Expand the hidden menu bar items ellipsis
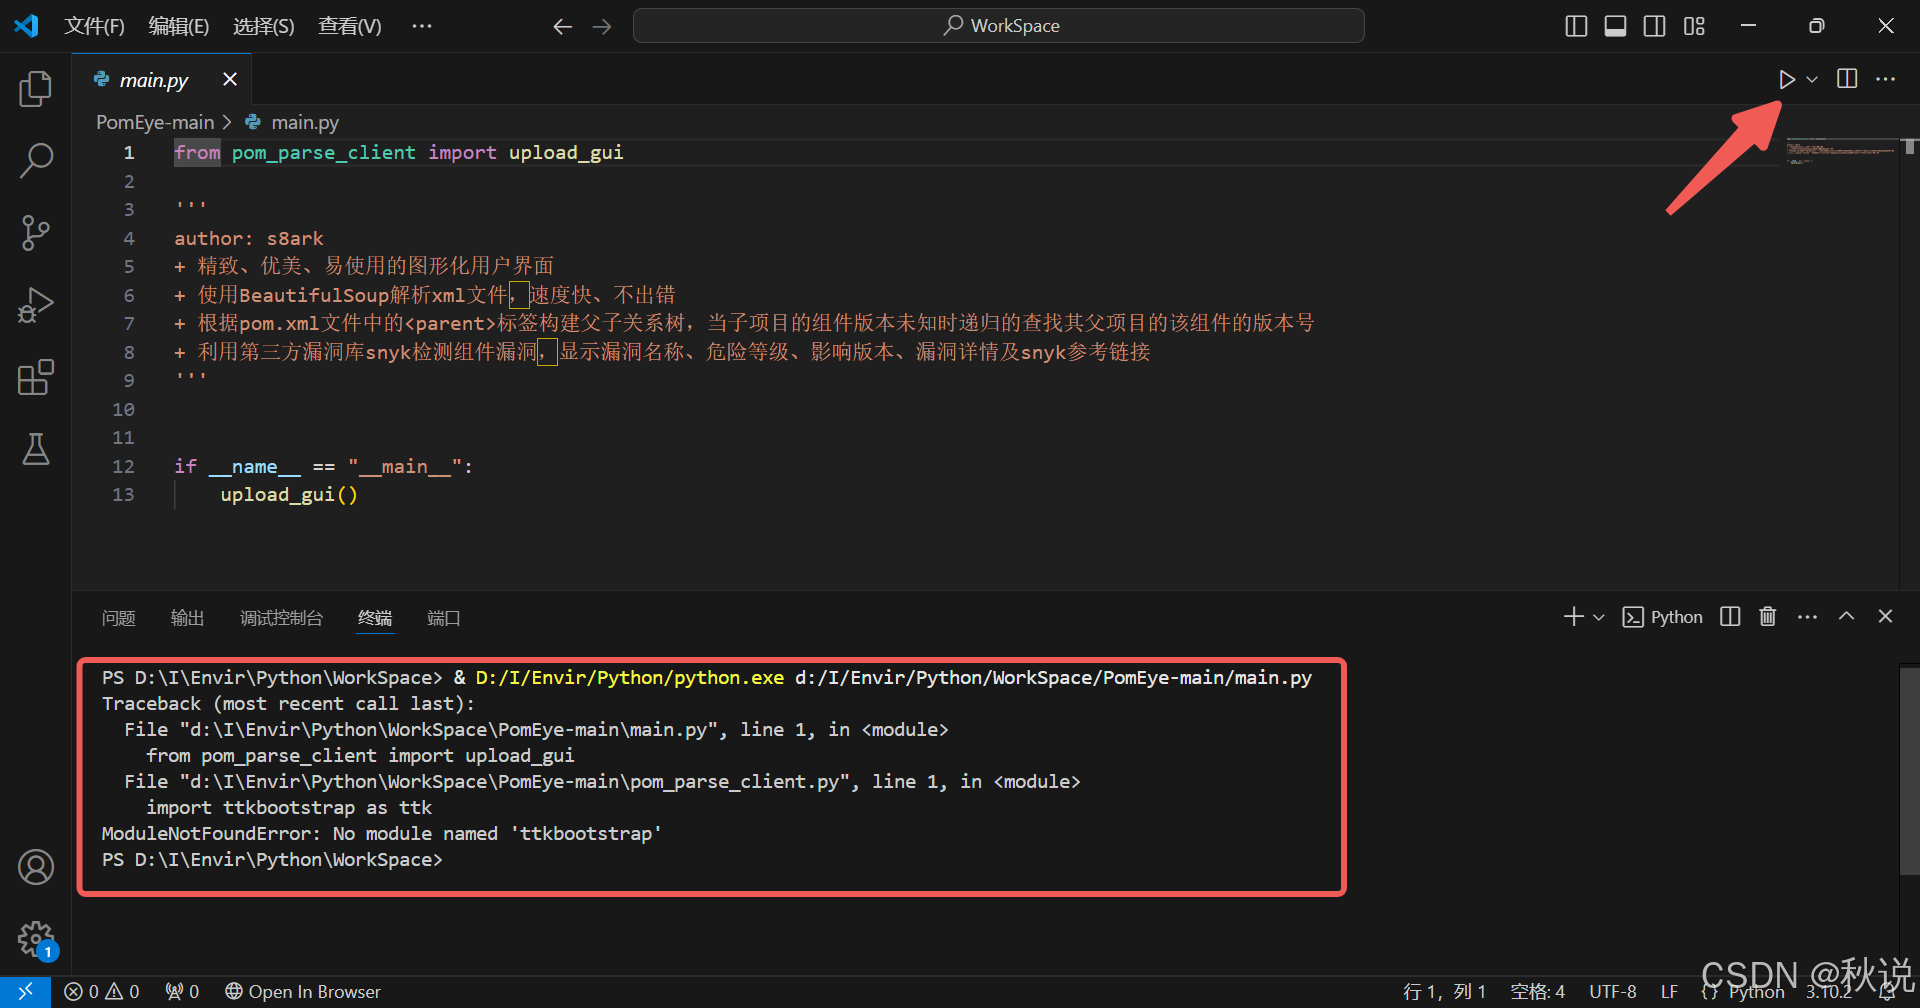Screen dimensions: 1920x1008 [422, 26]
